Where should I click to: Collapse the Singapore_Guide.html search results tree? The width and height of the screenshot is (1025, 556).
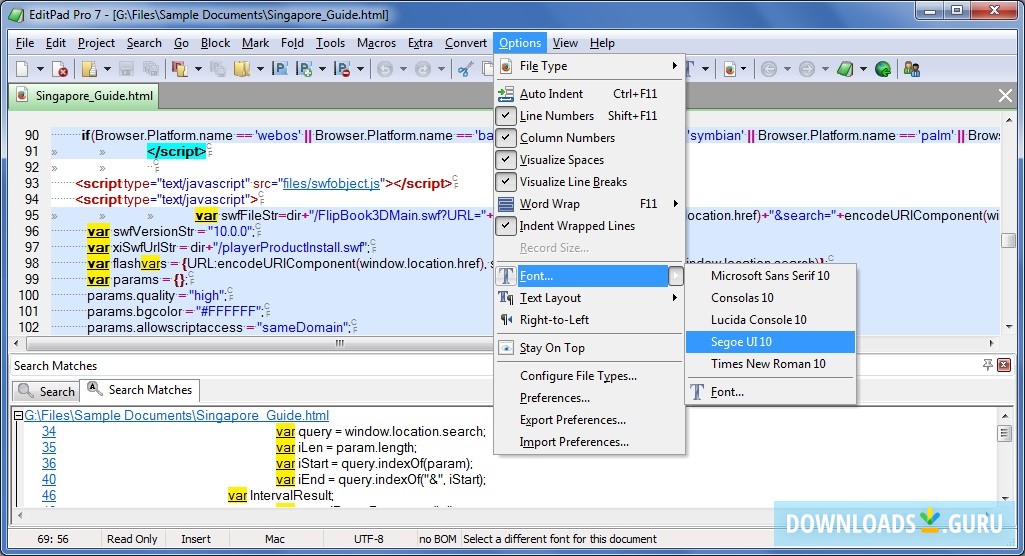coord(18,416)
